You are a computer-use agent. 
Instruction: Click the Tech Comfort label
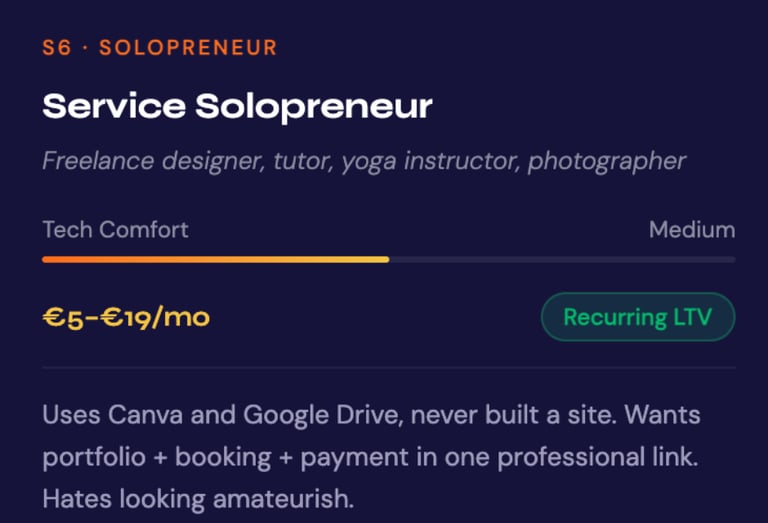(x=116, y=230)
